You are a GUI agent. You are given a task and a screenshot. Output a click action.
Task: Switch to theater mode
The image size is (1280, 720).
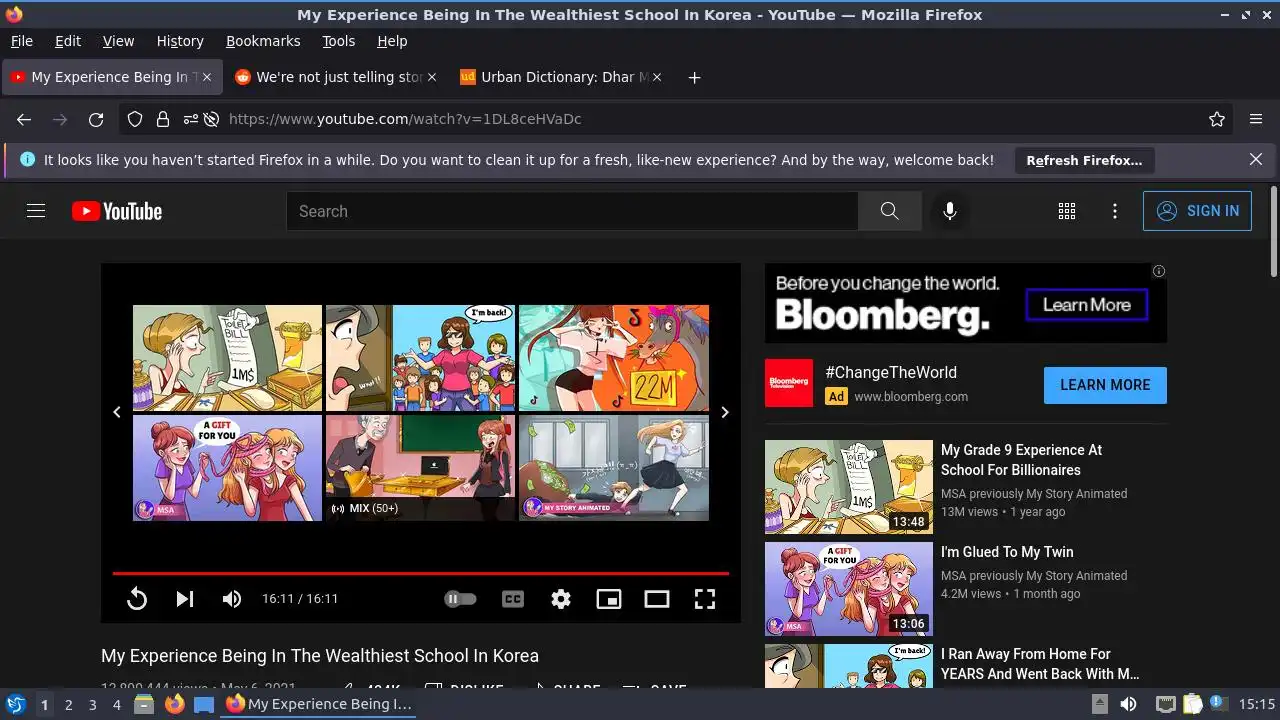point(657,599)
